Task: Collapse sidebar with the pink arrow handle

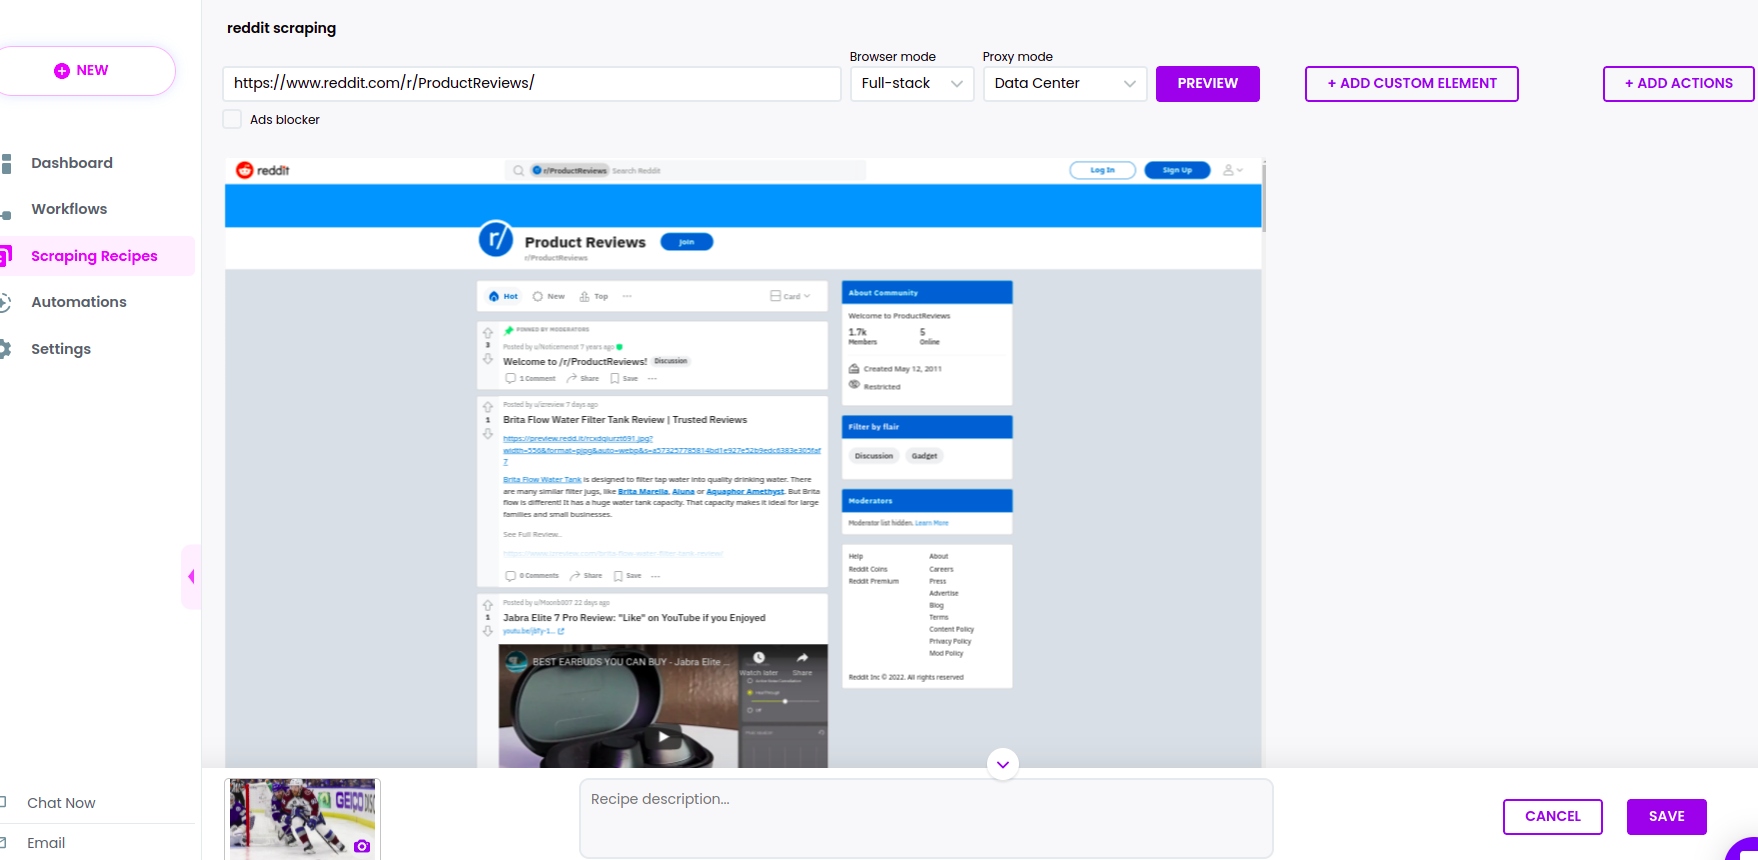Action: point(191,576)
